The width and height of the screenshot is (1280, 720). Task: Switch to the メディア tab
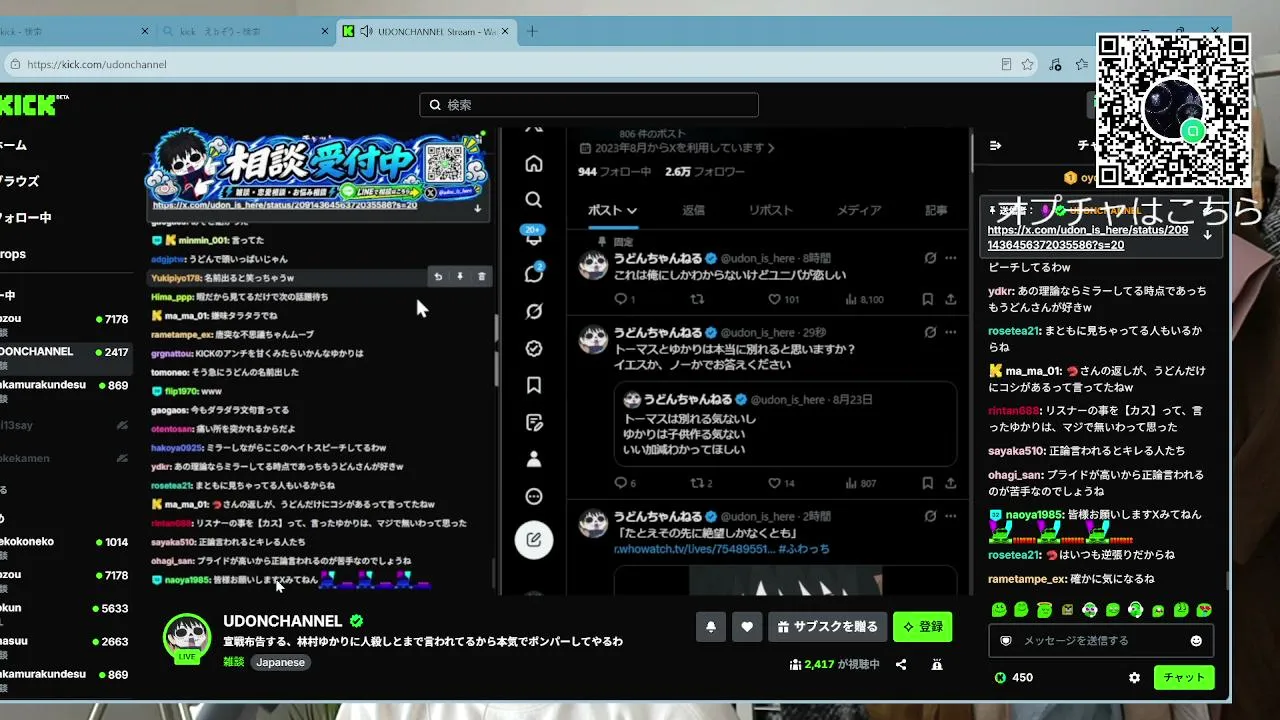tap(859, 210)
